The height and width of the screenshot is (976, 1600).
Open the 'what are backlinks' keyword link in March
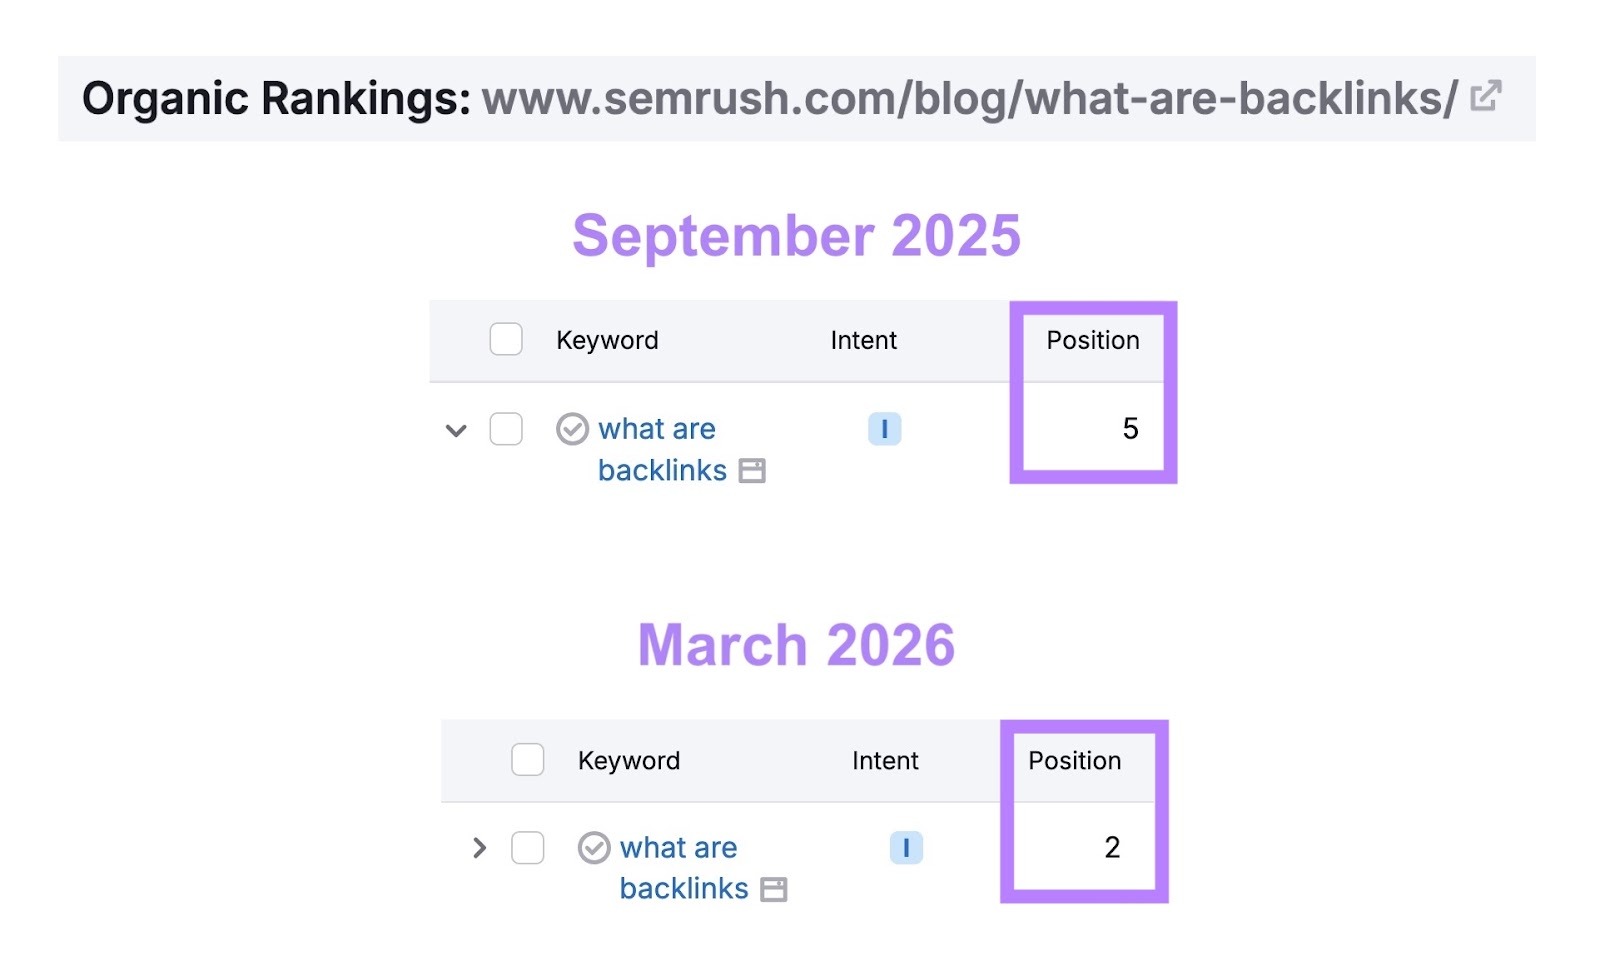679,848
